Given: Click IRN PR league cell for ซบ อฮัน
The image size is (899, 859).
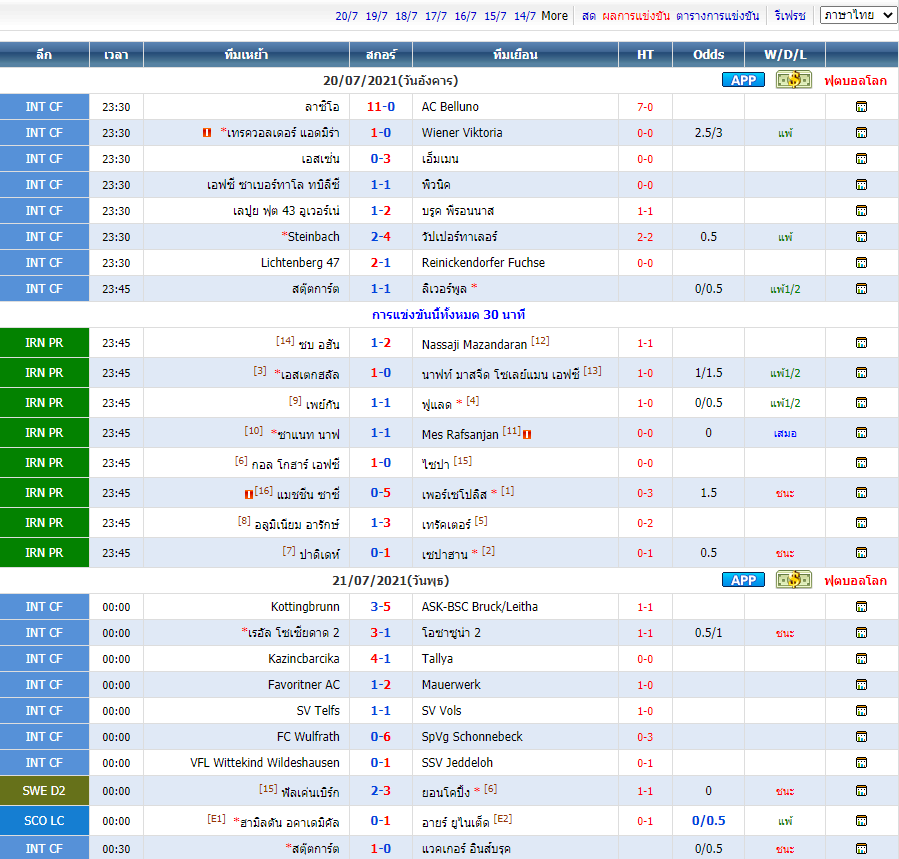Looking at the screenshot, I should pyautogui.click(x=44, y=343).
